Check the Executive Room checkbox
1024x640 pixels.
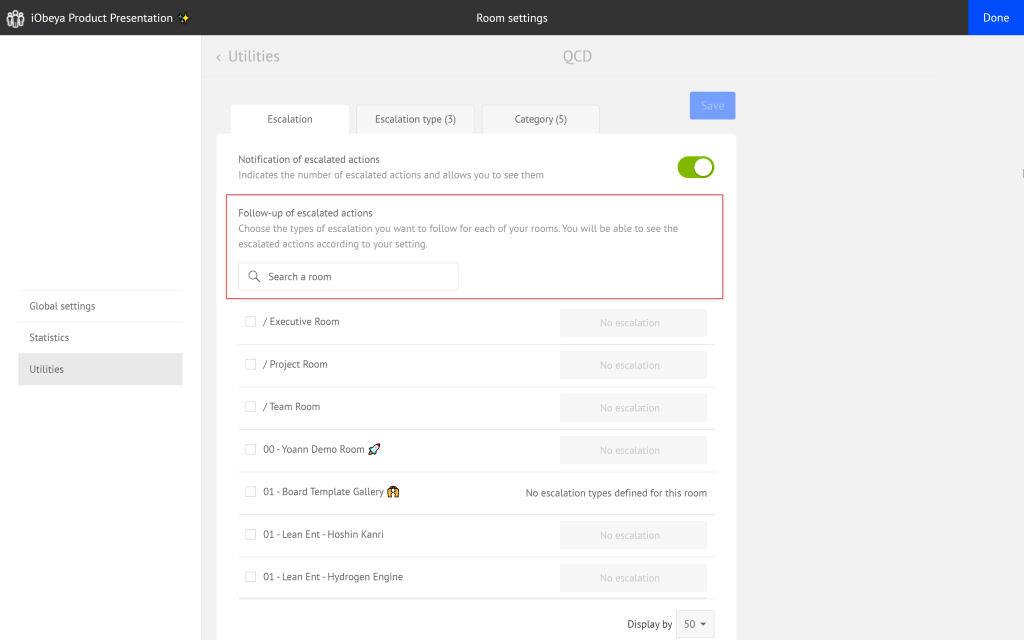pyautogui.click(x=250, y=321)
